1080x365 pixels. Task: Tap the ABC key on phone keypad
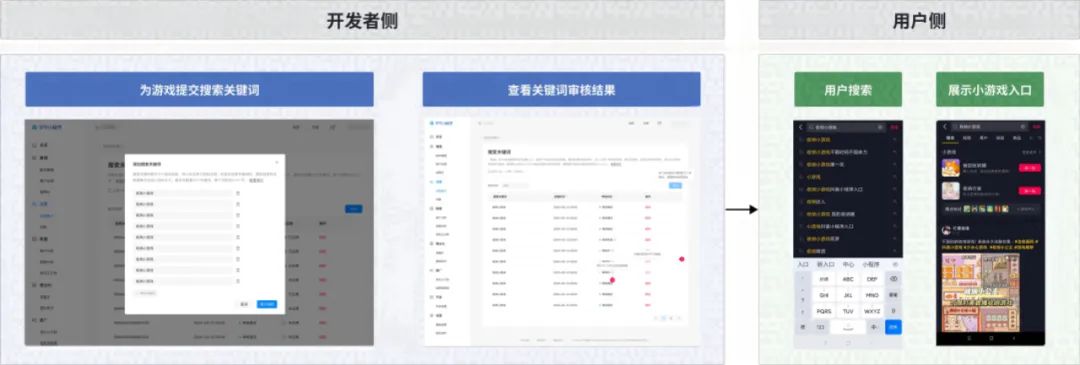(x=848, y=279)
